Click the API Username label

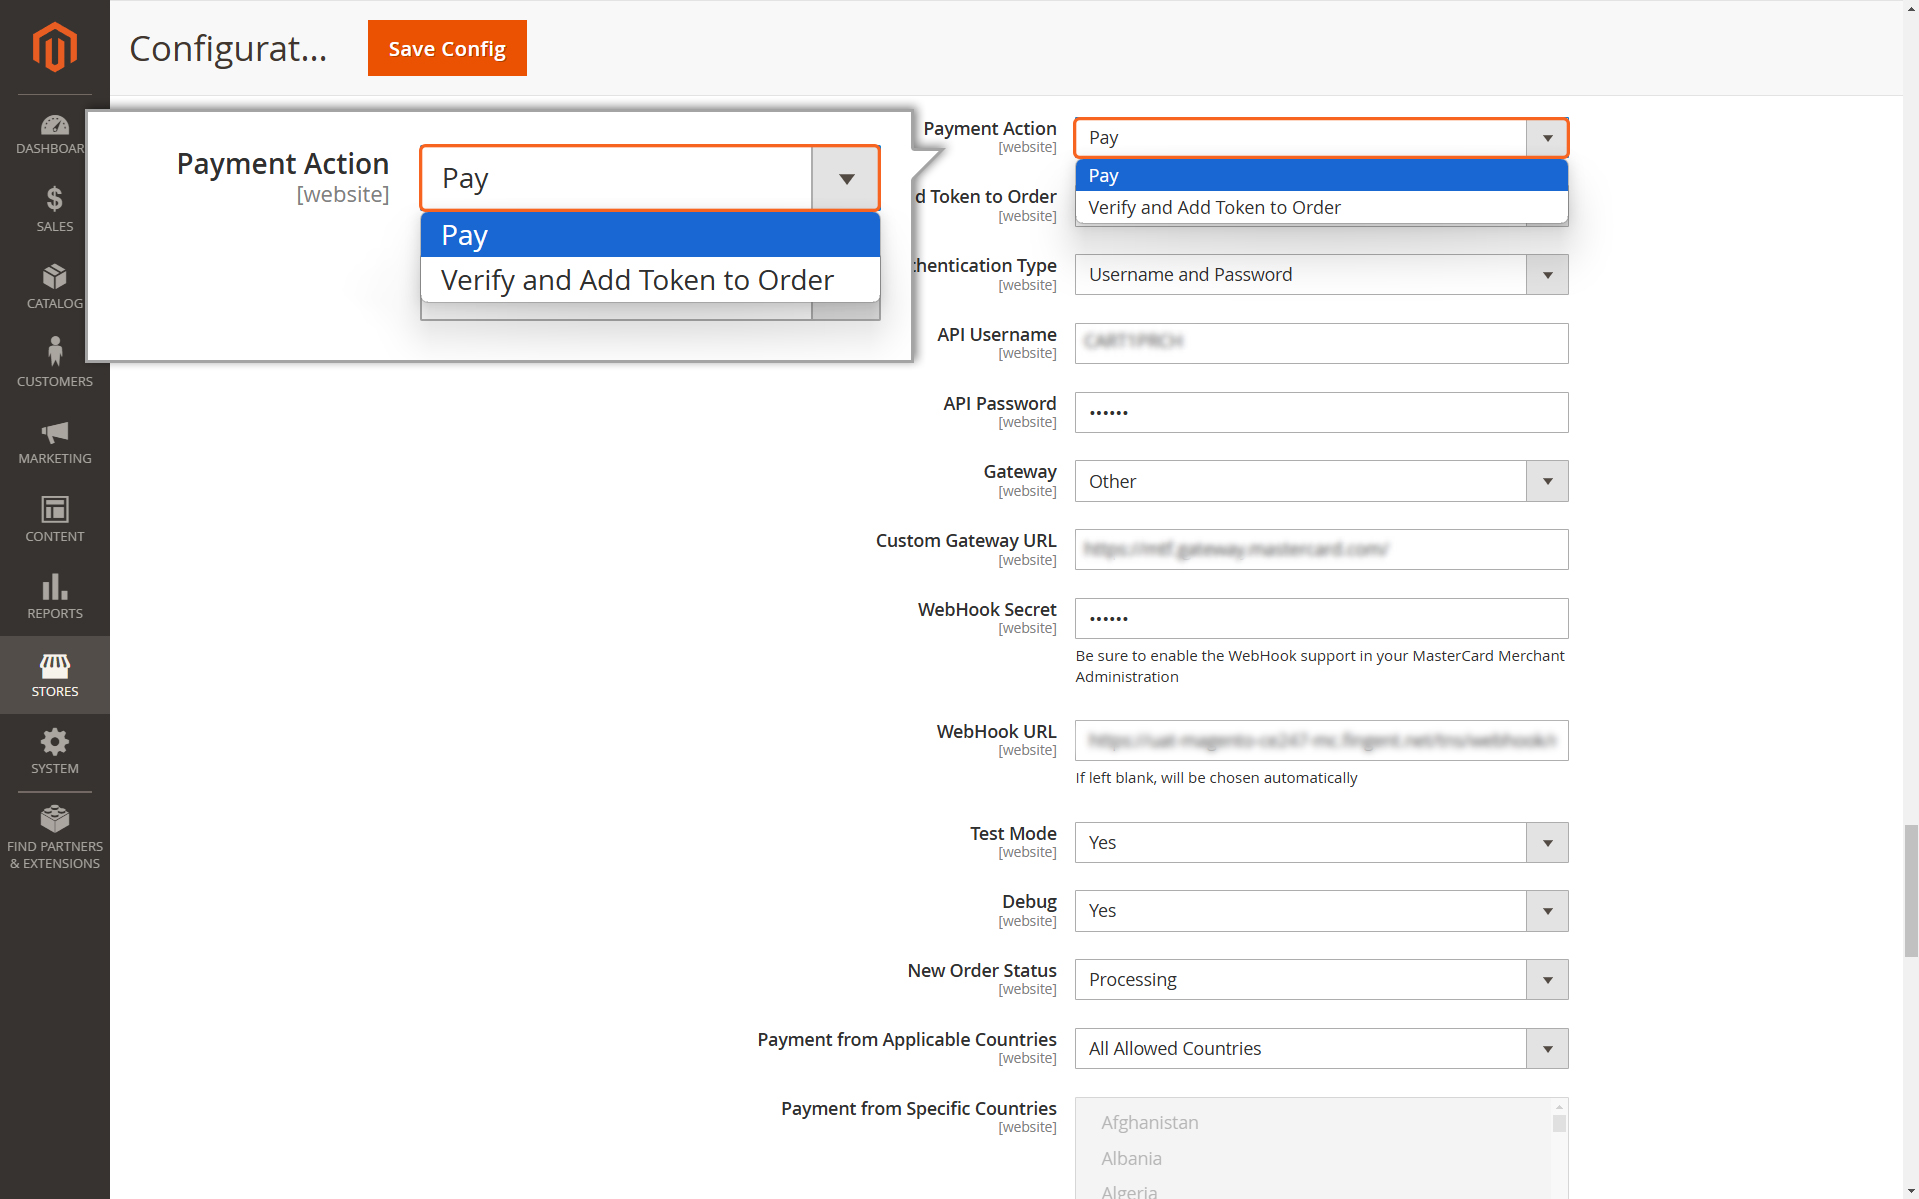pos(996,334)
